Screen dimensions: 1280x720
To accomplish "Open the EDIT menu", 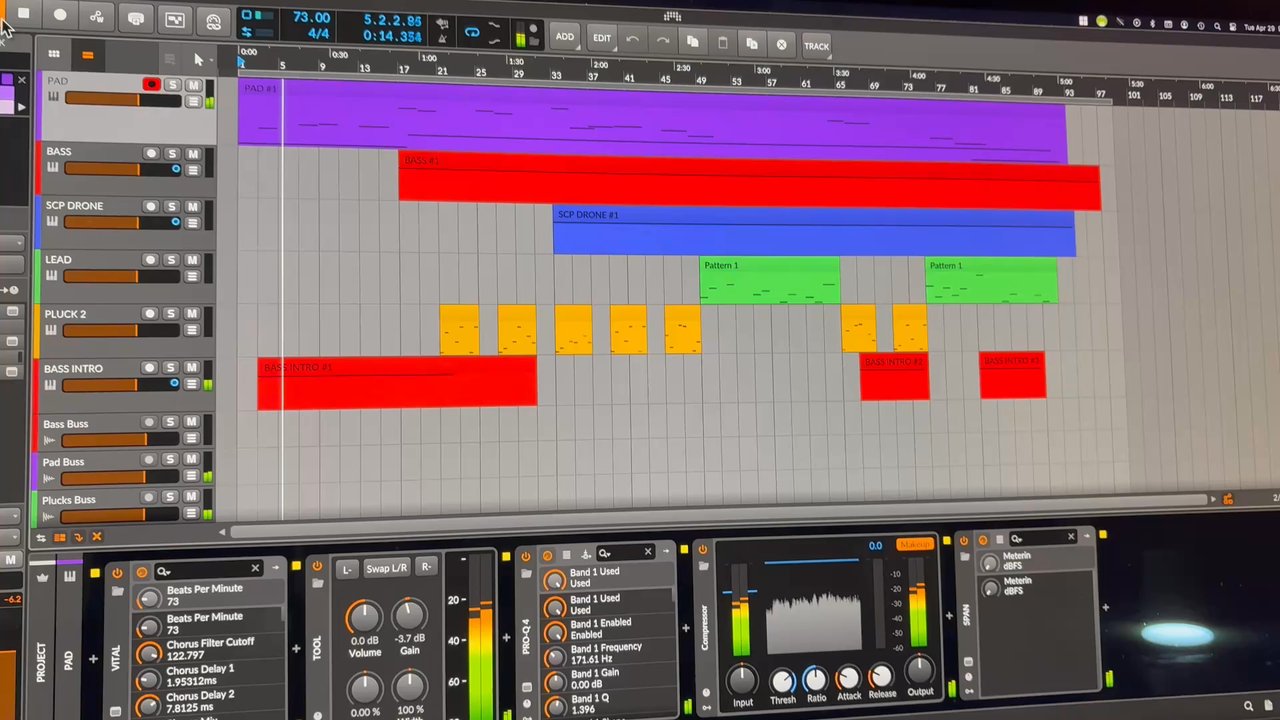I will 602,39.
